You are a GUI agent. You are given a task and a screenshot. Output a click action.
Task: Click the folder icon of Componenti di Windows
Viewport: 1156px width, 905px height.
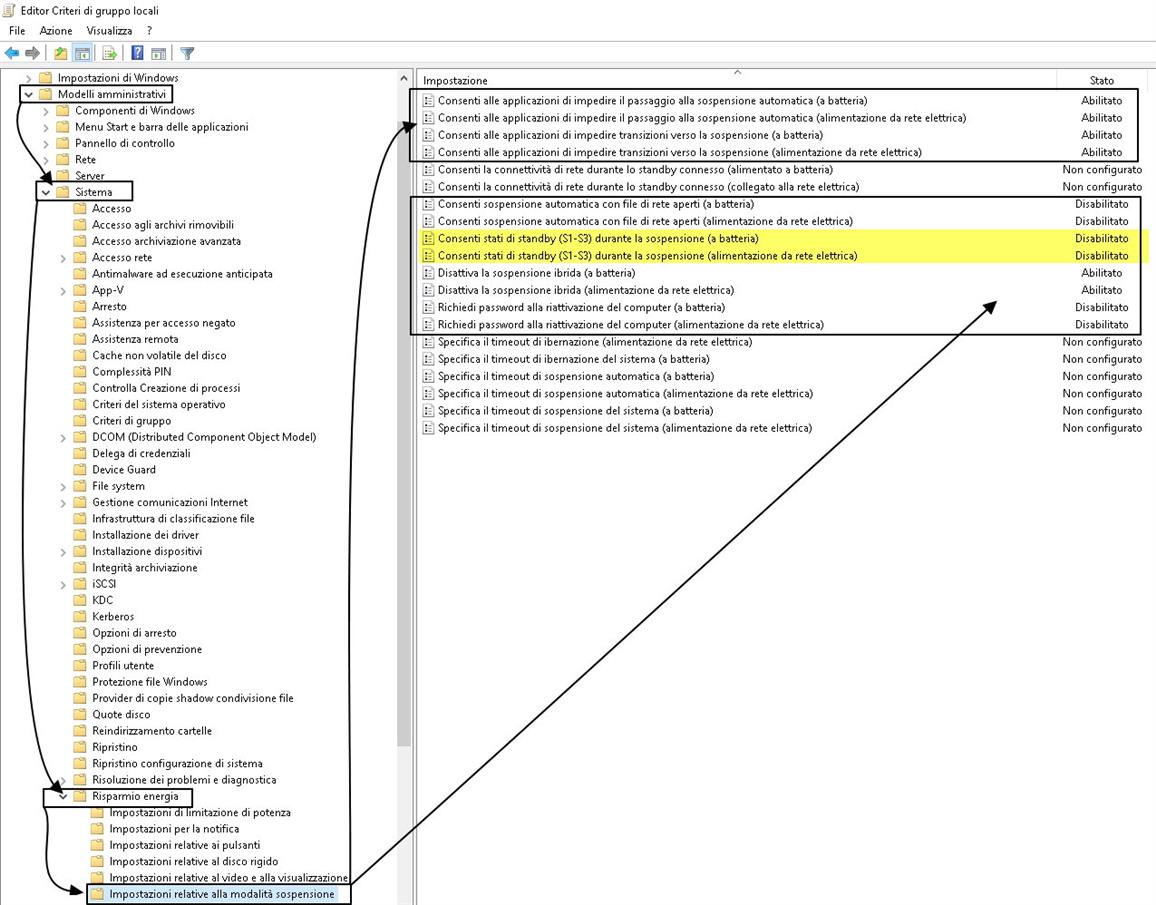tap(63, 111)
